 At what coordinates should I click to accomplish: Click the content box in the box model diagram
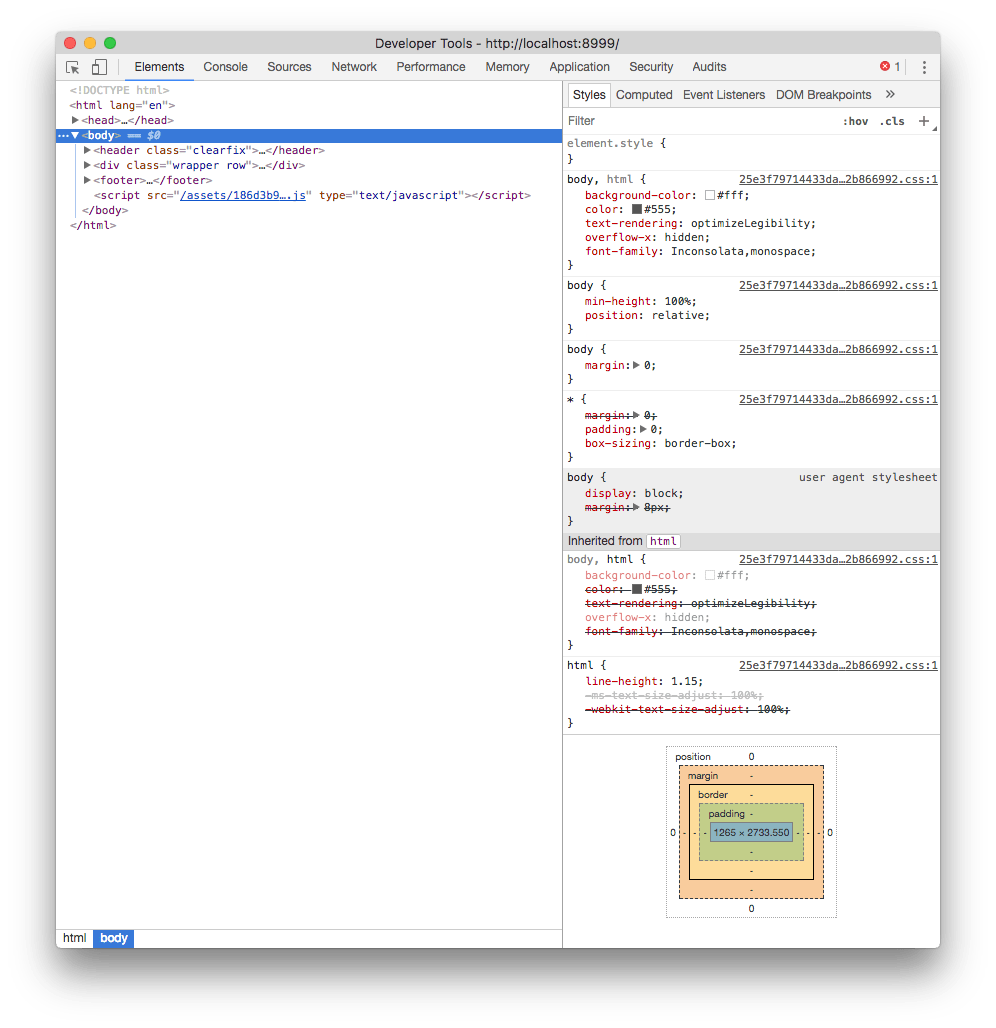pyautogui.click(x=751, y=832)
